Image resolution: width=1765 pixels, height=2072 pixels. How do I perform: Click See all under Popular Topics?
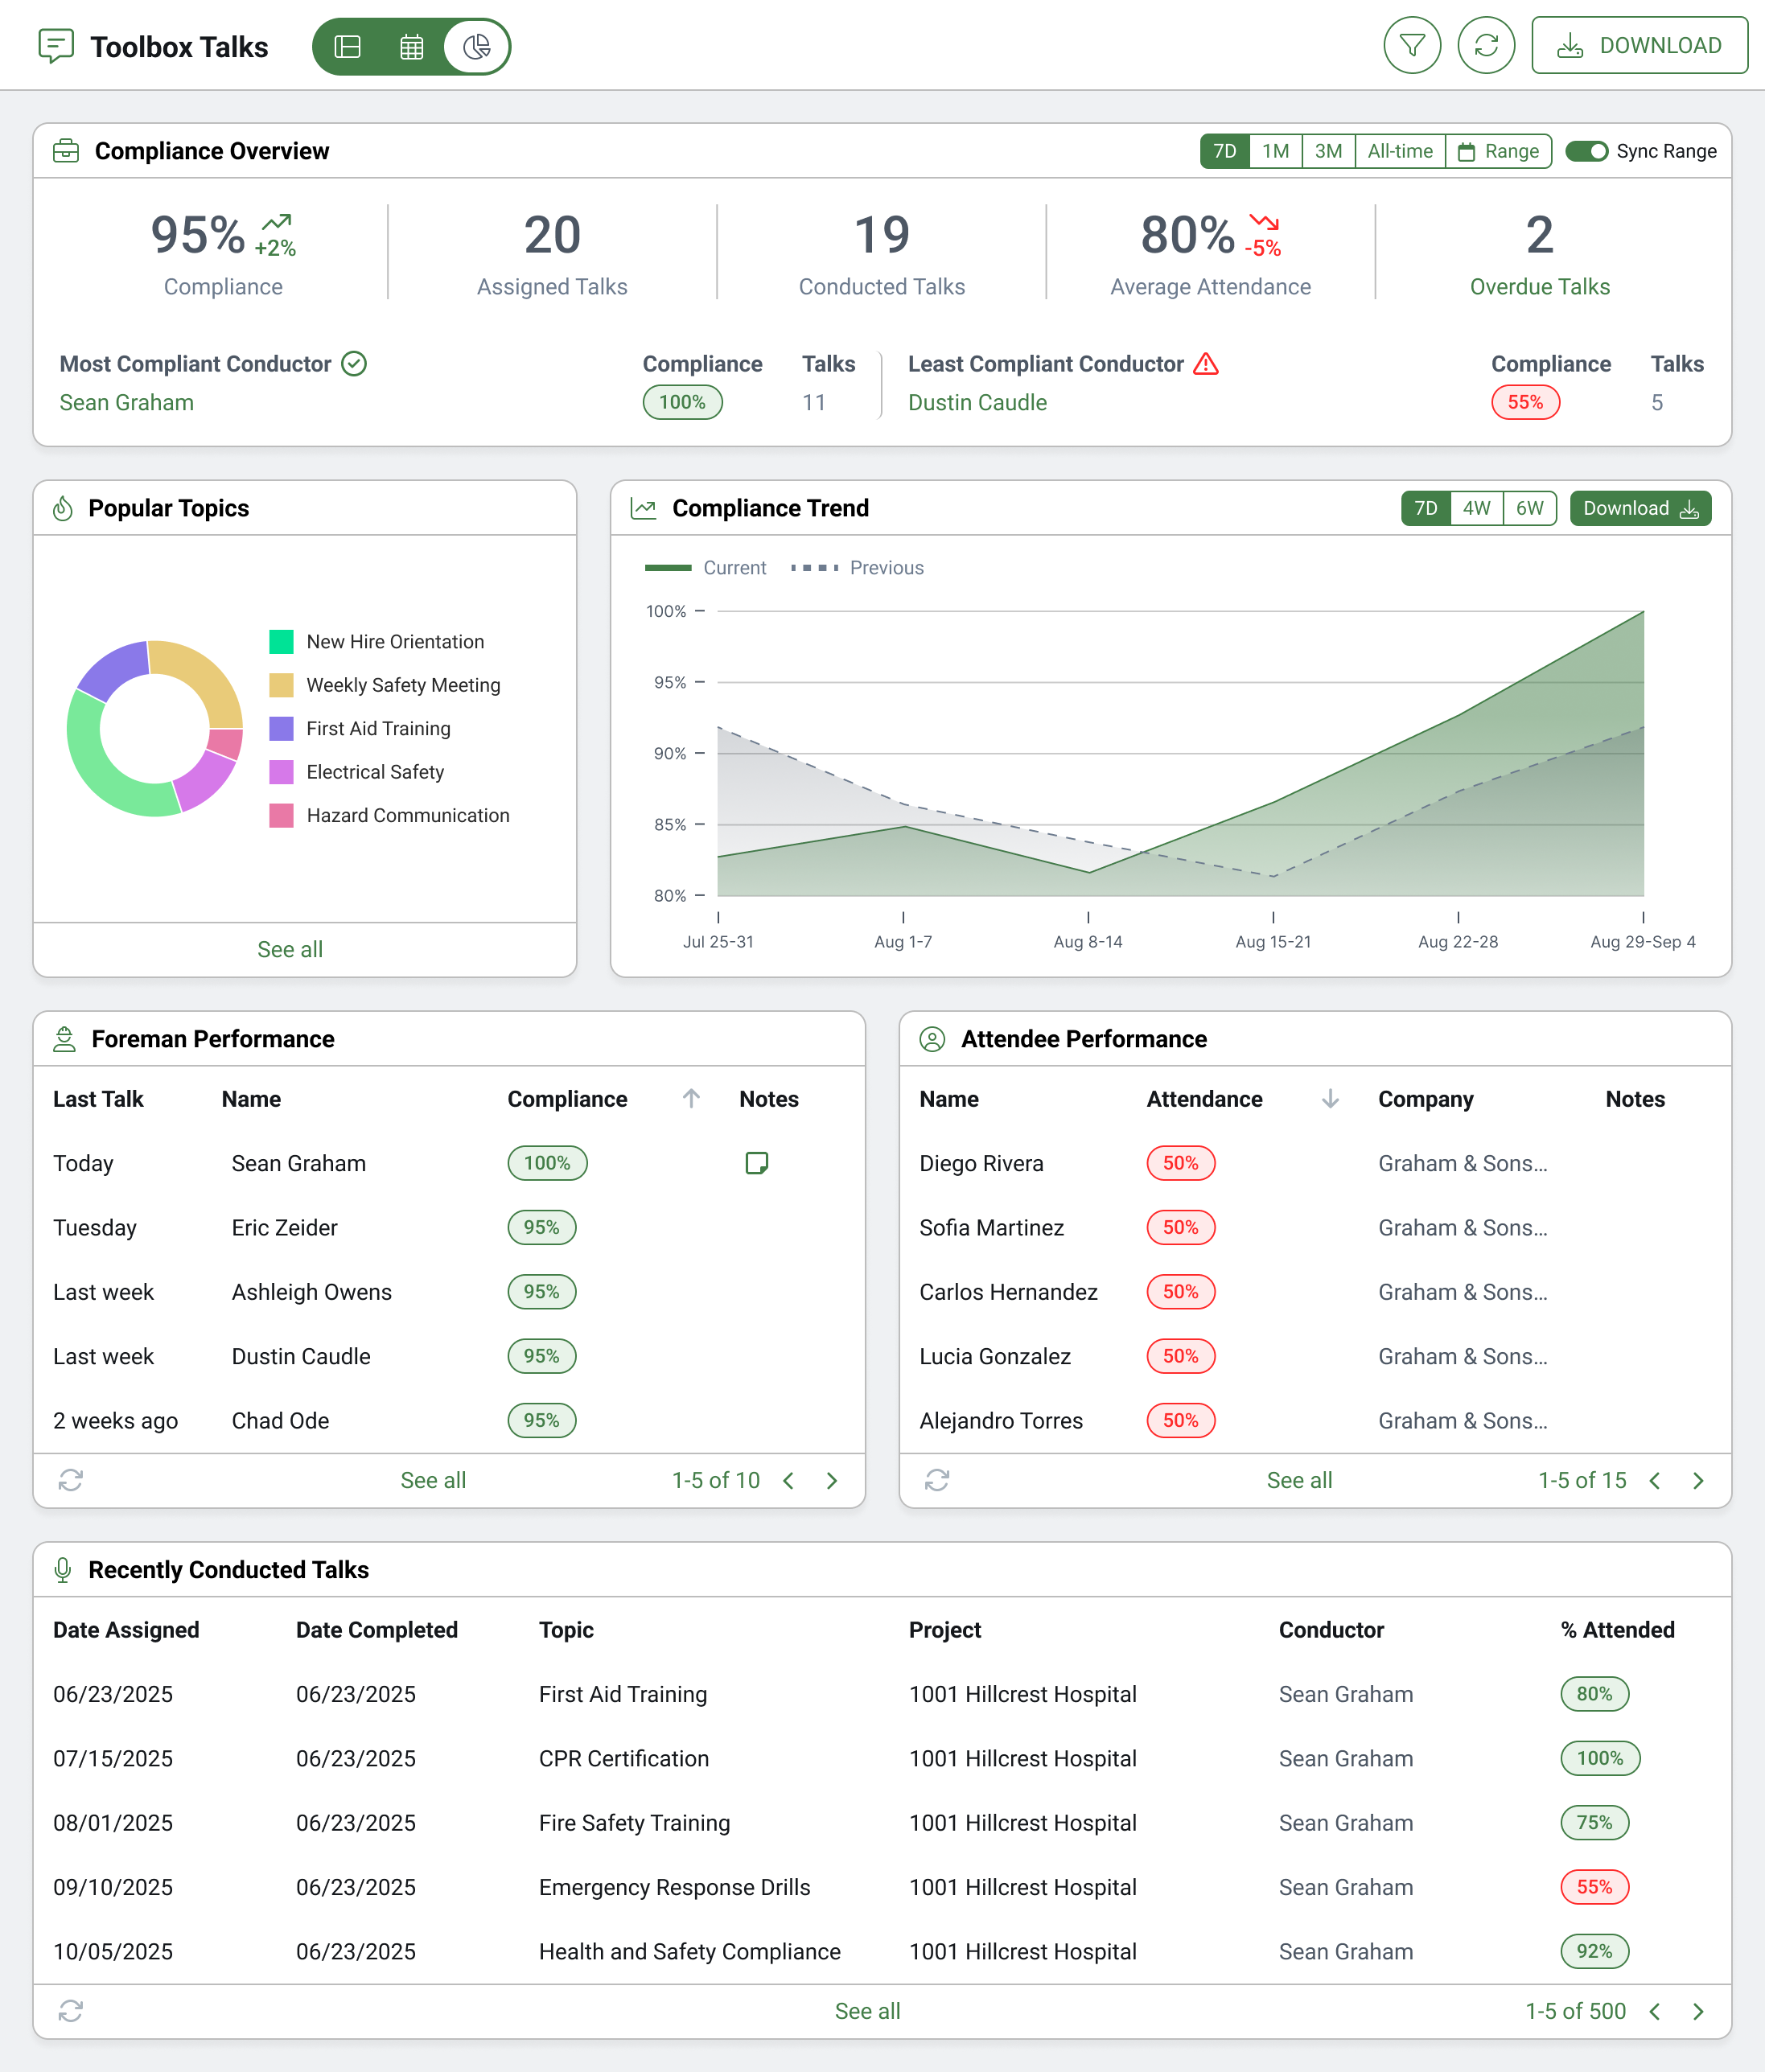(290, 949)
